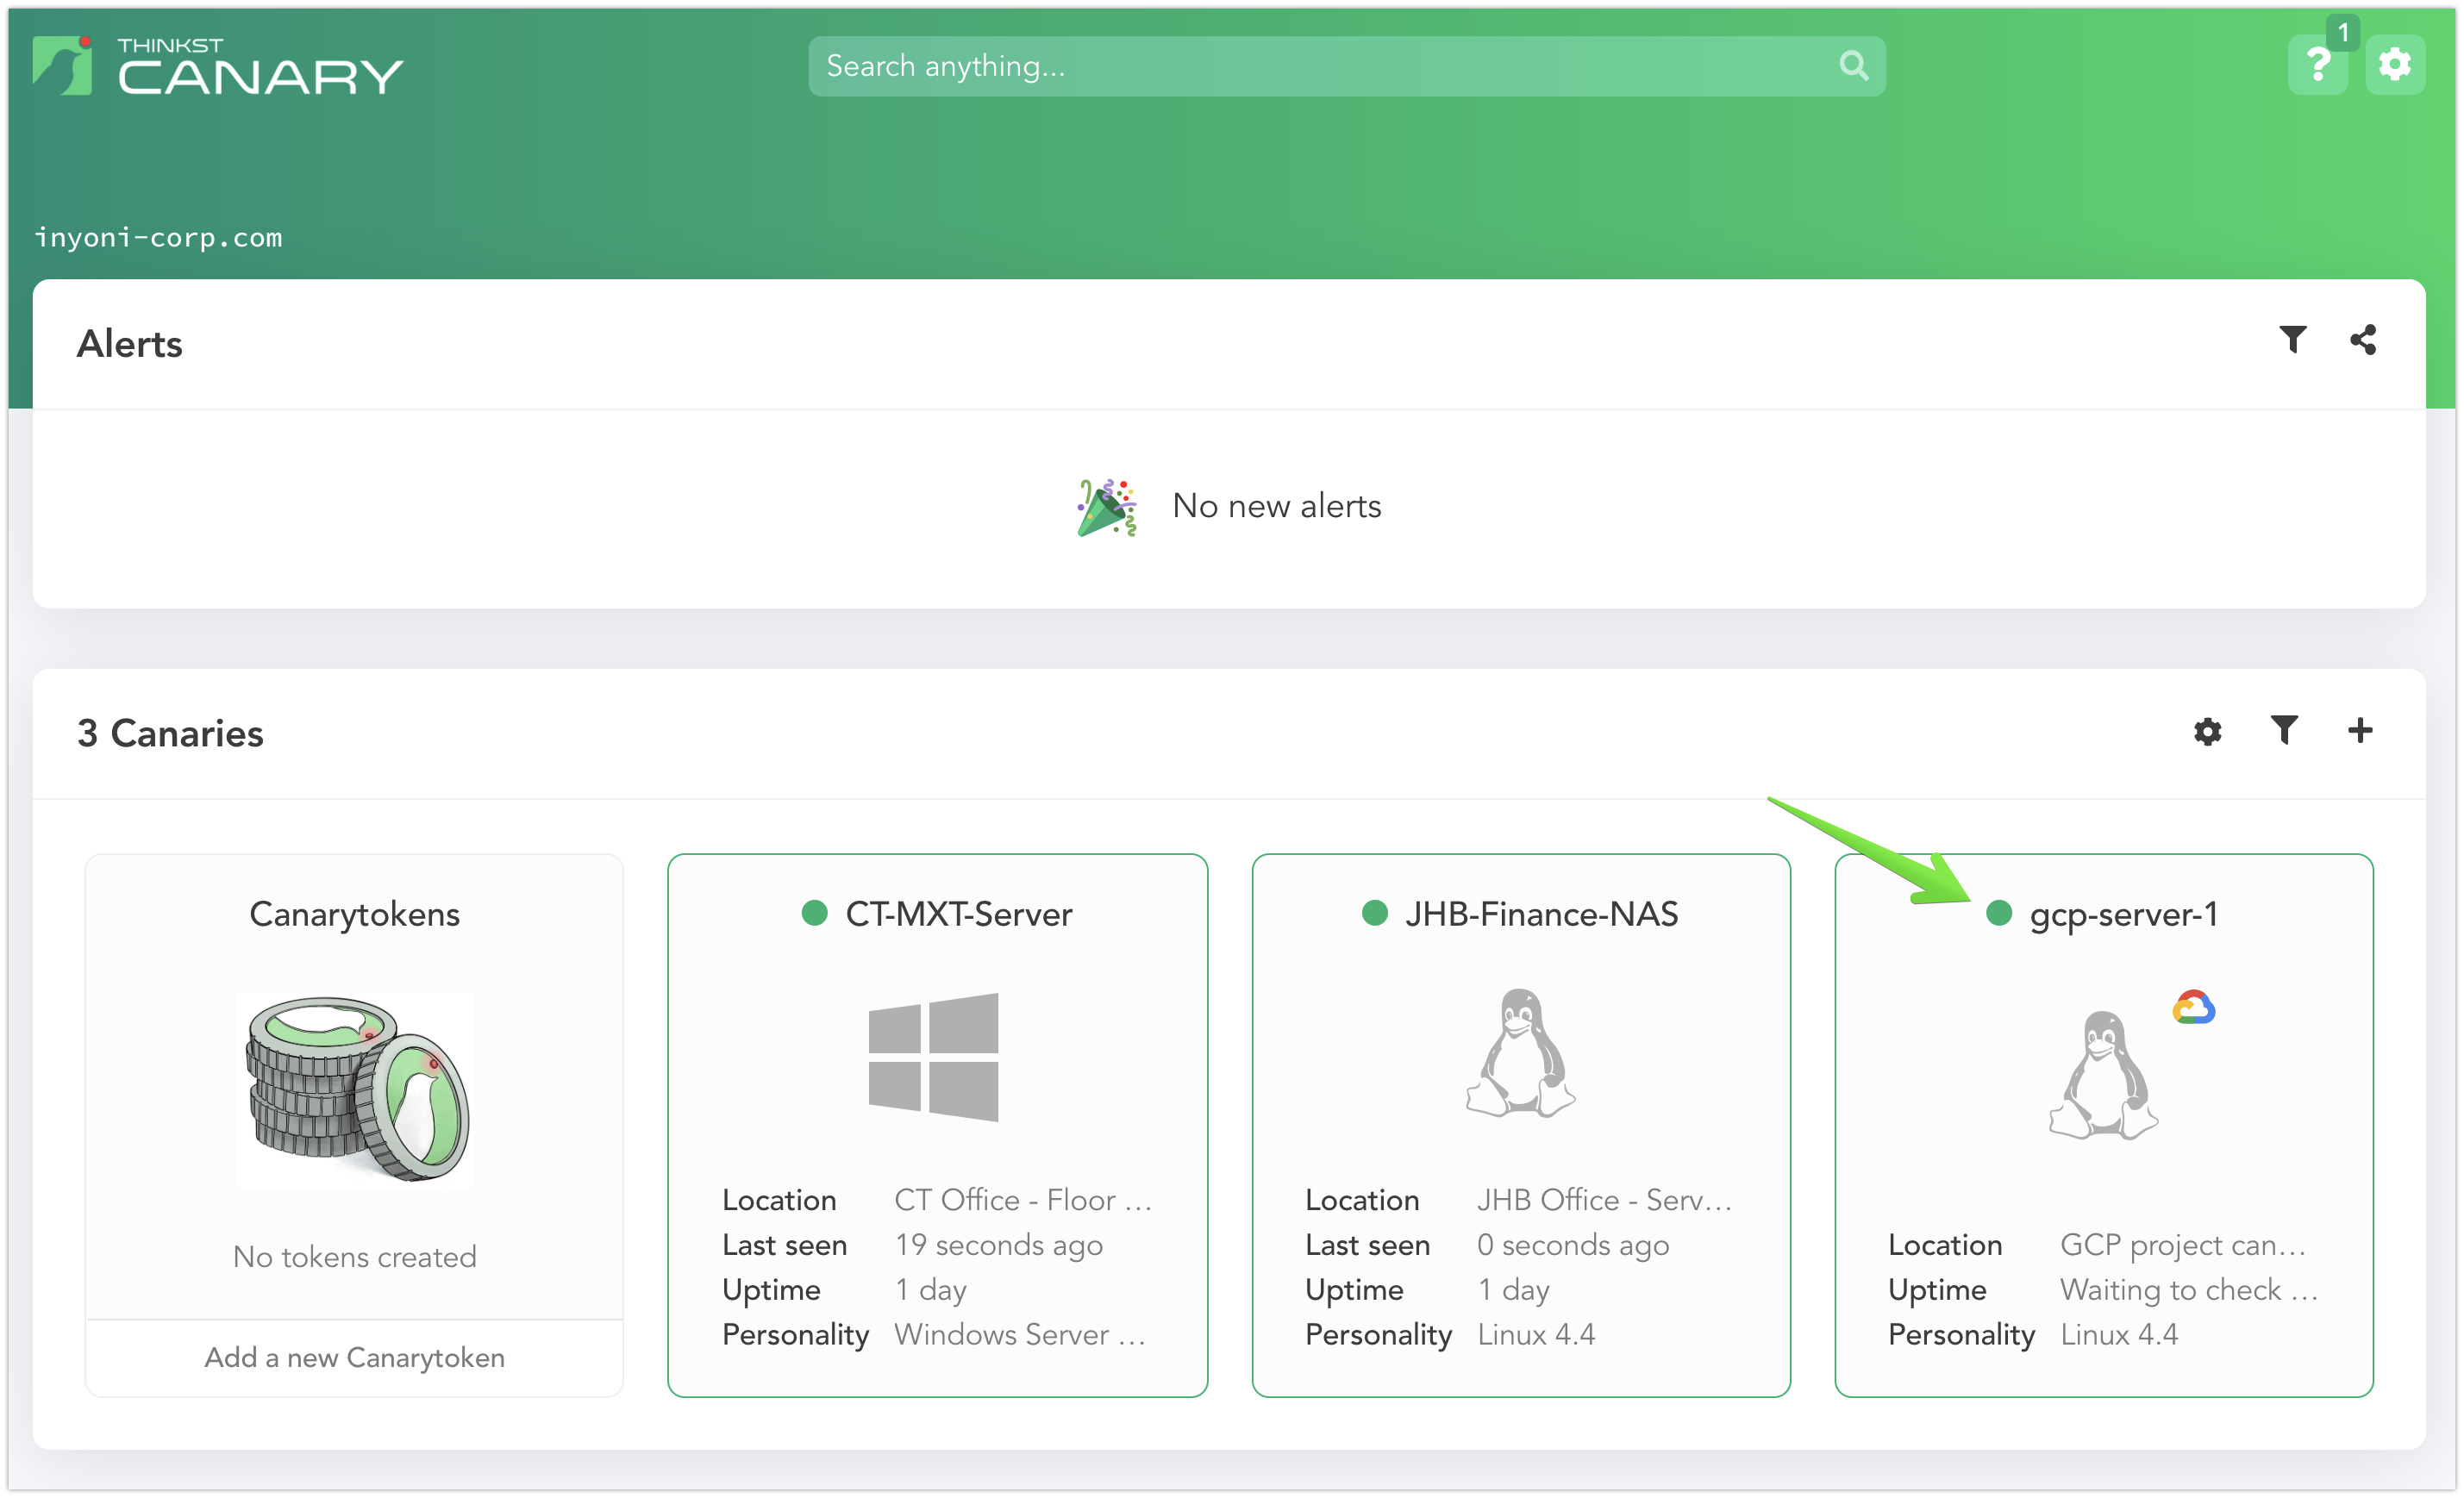Click gcp-server-1 'Linux 4.4' personality value
2464x1498 pixels.
[2119, 1334]
